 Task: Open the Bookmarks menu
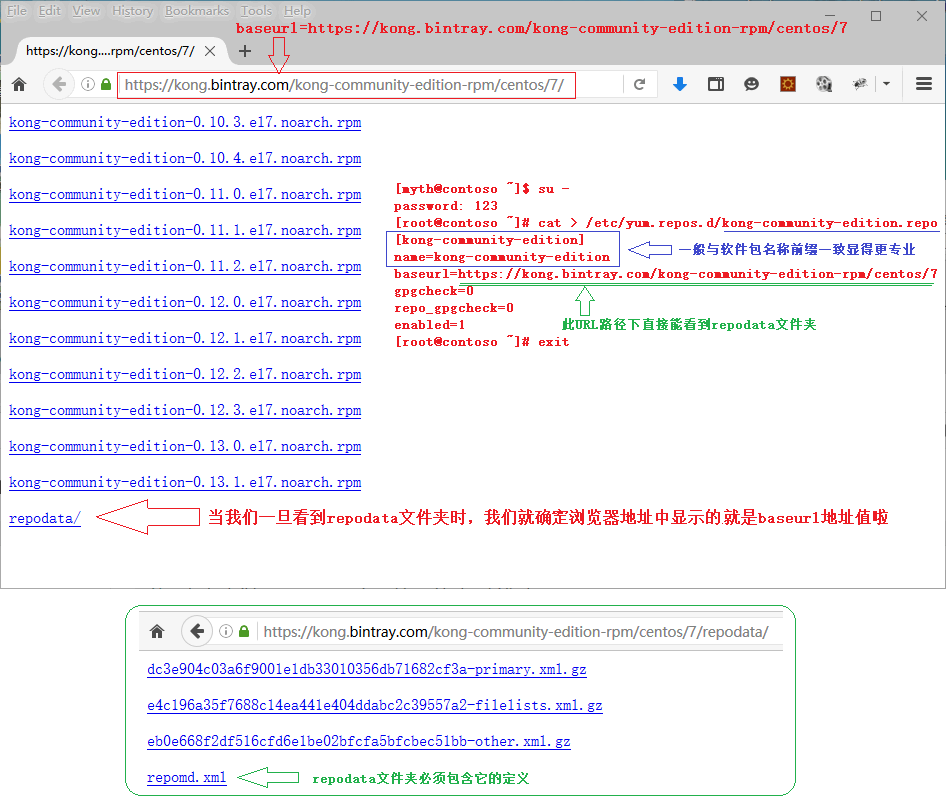(x=197, y=11)
